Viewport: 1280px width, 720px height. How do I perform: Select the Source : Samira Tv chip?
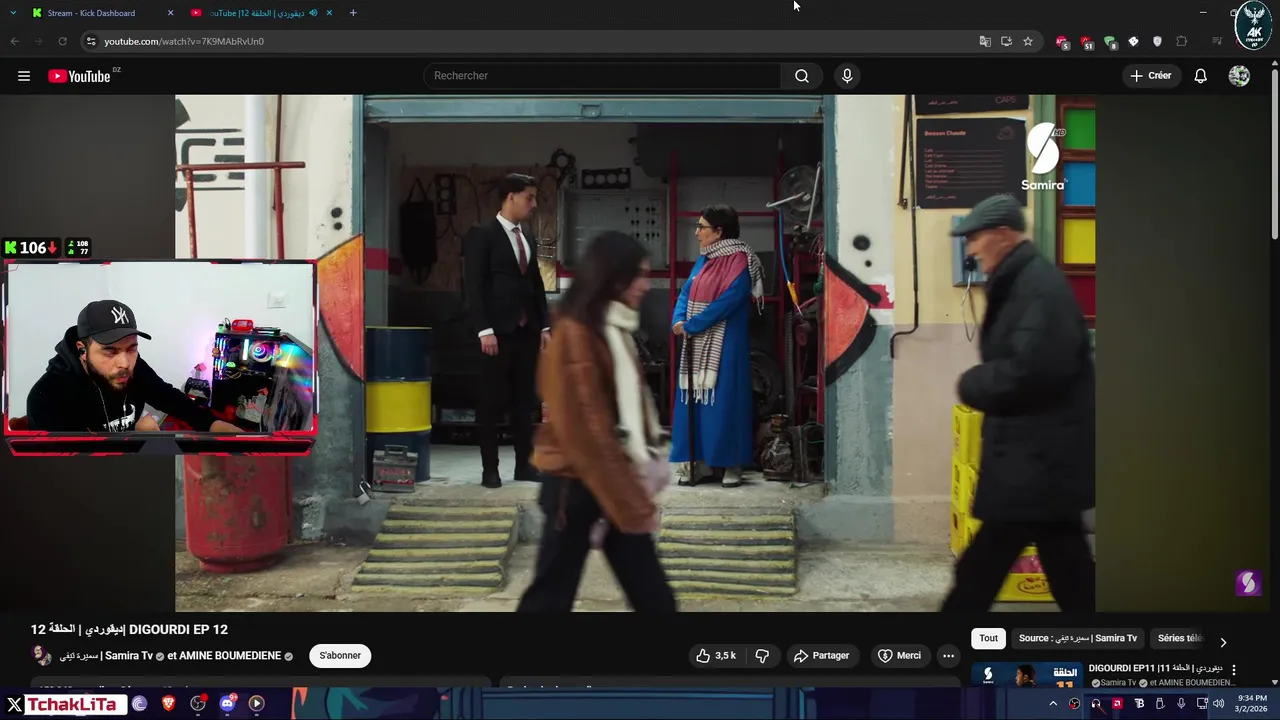1078,638
